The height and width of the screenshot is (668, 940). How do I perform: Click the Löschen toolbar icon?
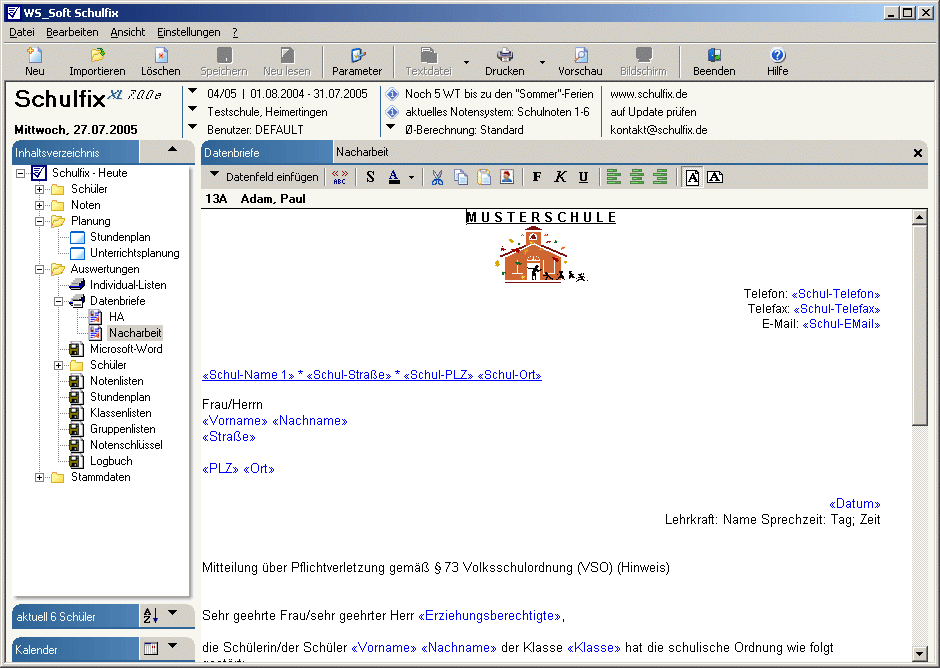coord(161,56)
